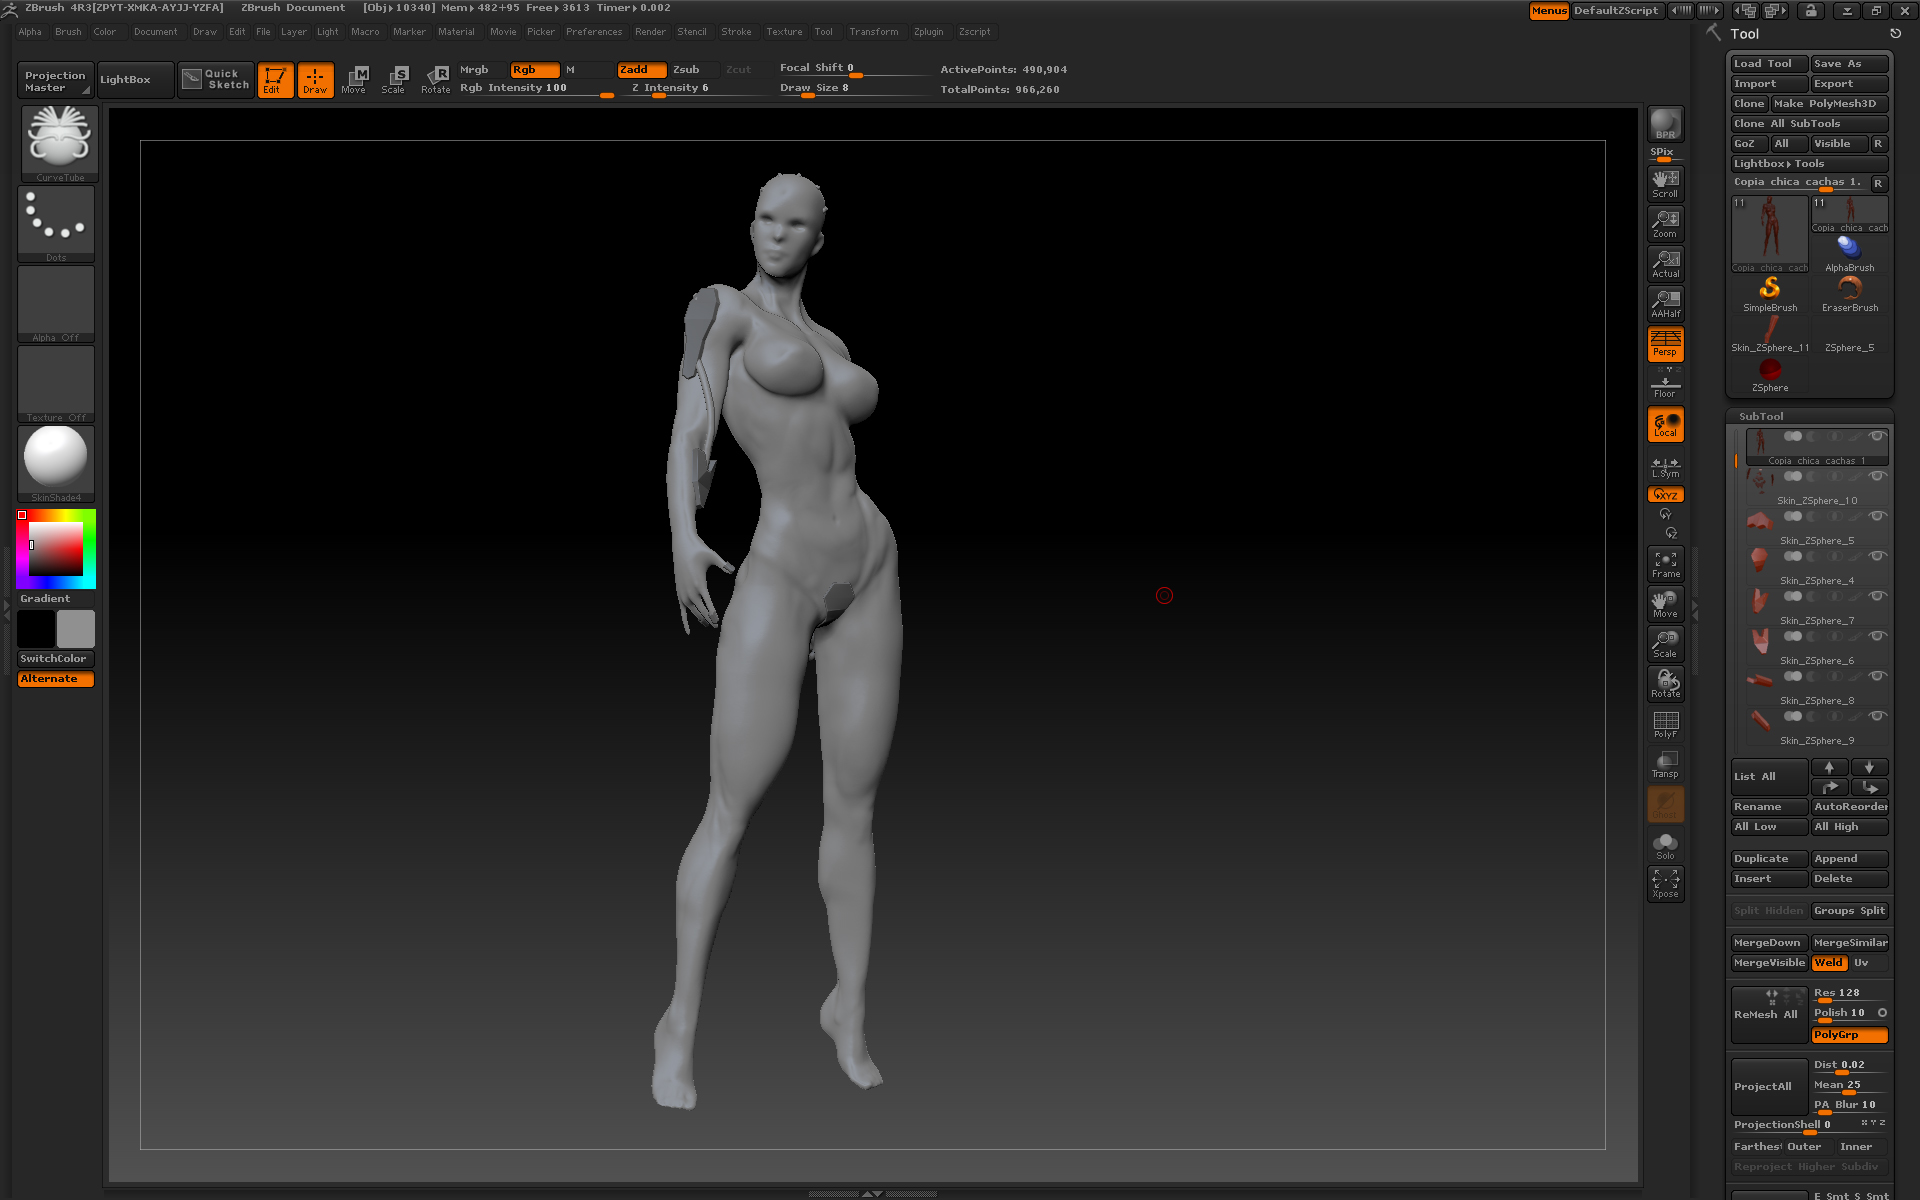
Task: Select the Scroll canvas icon
Action: [x=1665, y=183]
